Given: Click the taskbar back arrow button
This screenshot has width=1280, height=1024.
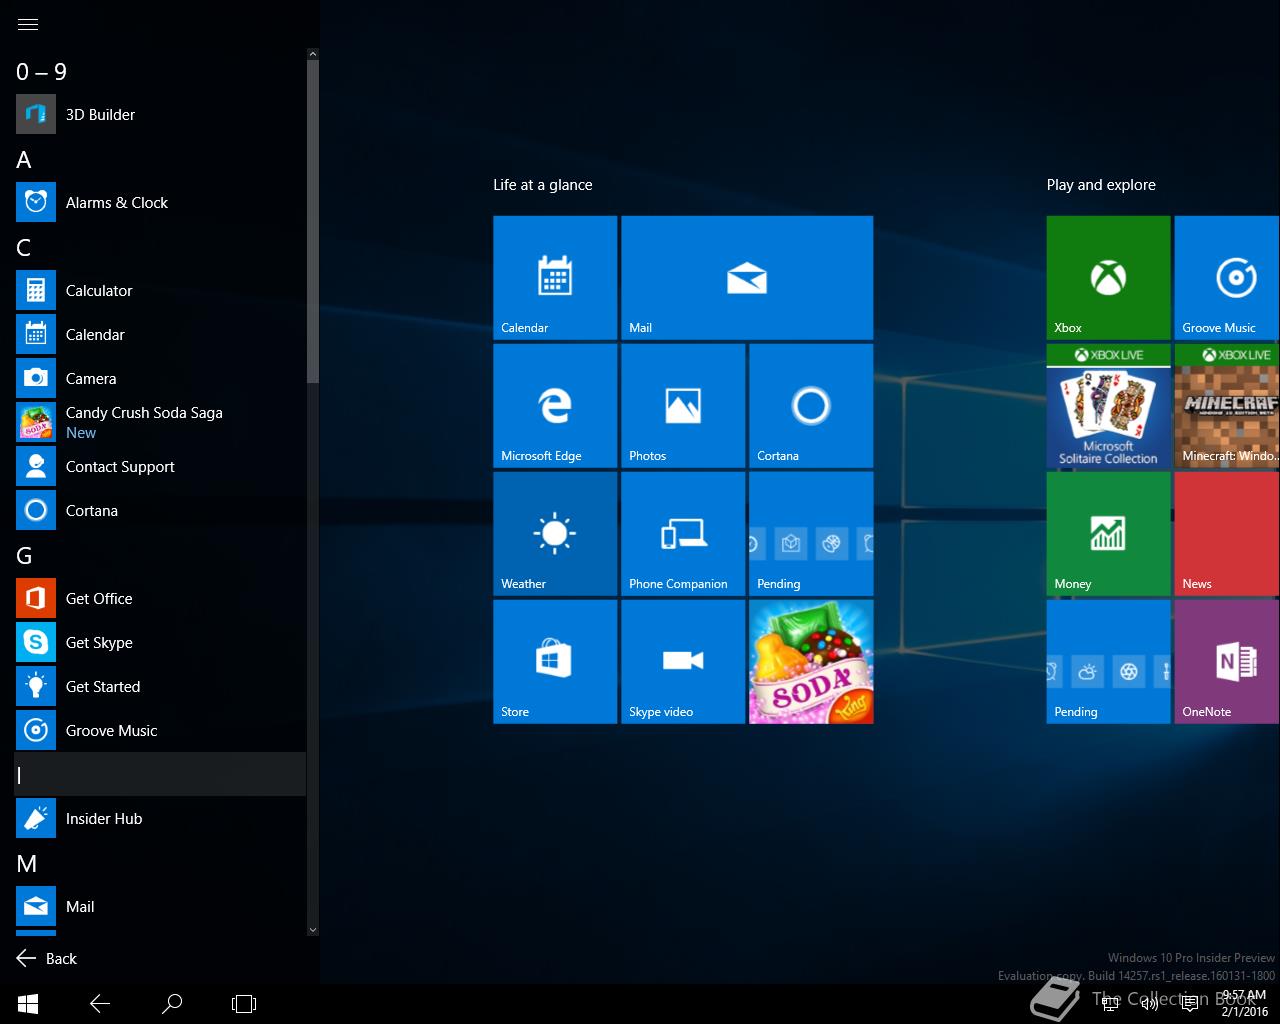Looking at the screenshot, I should [x=100, y=1003].
